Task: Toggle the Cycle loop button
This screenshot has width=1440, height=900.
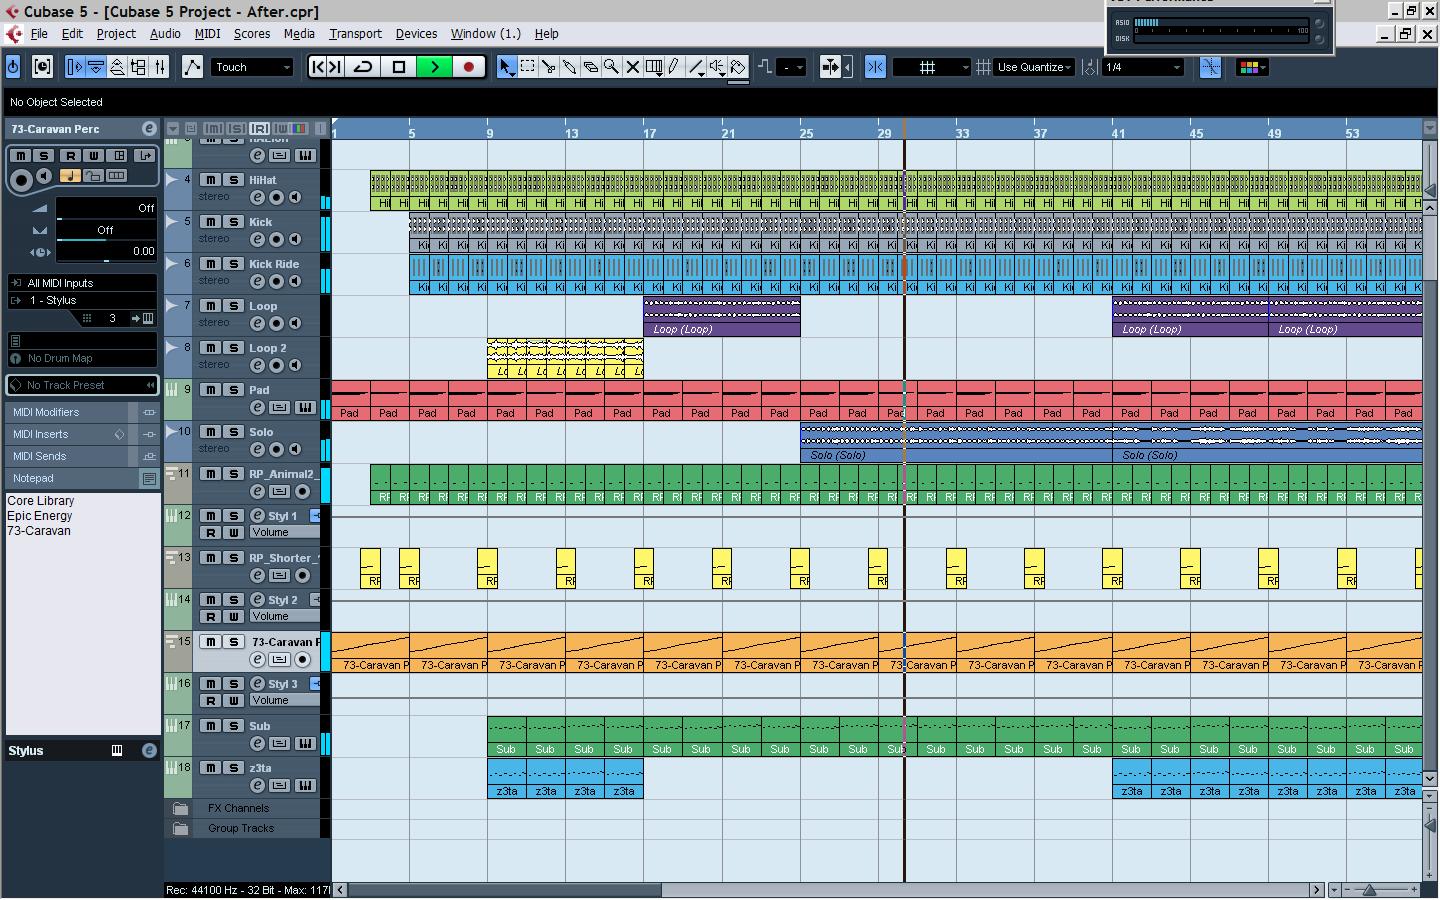Action: point(363,67)
